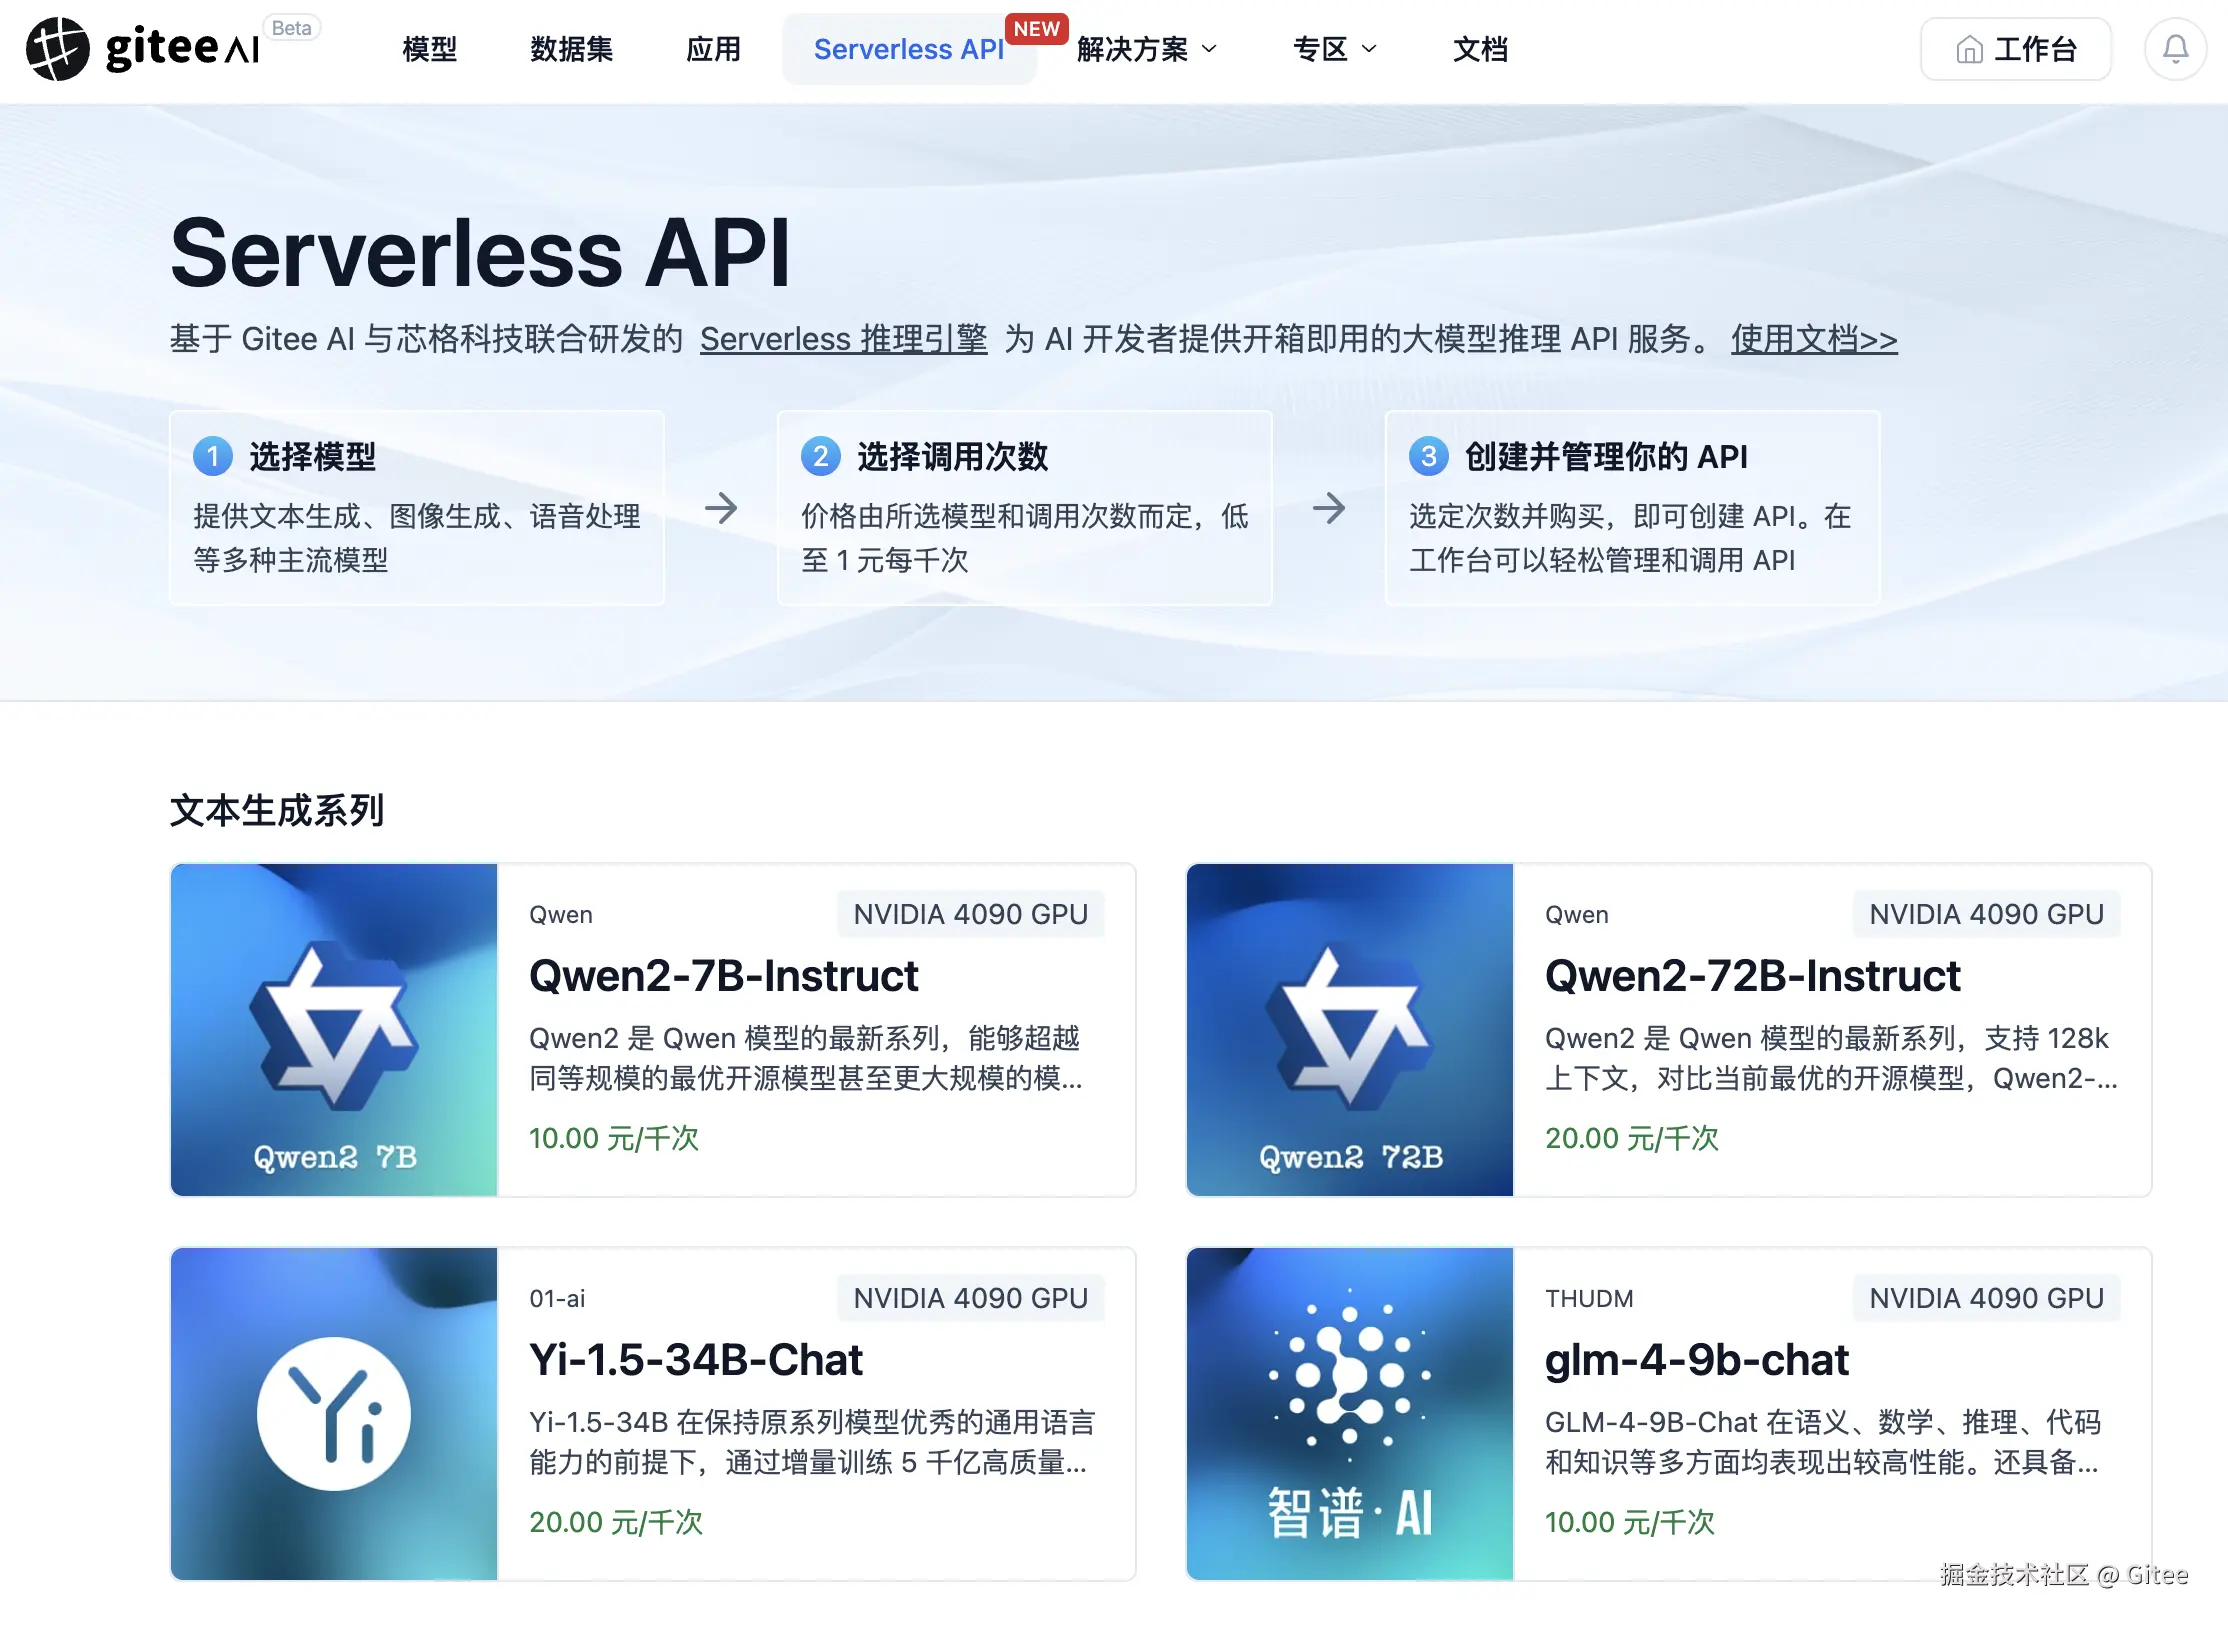
Task: Open notifications via the bell icon
Action: pos(2175,48)
